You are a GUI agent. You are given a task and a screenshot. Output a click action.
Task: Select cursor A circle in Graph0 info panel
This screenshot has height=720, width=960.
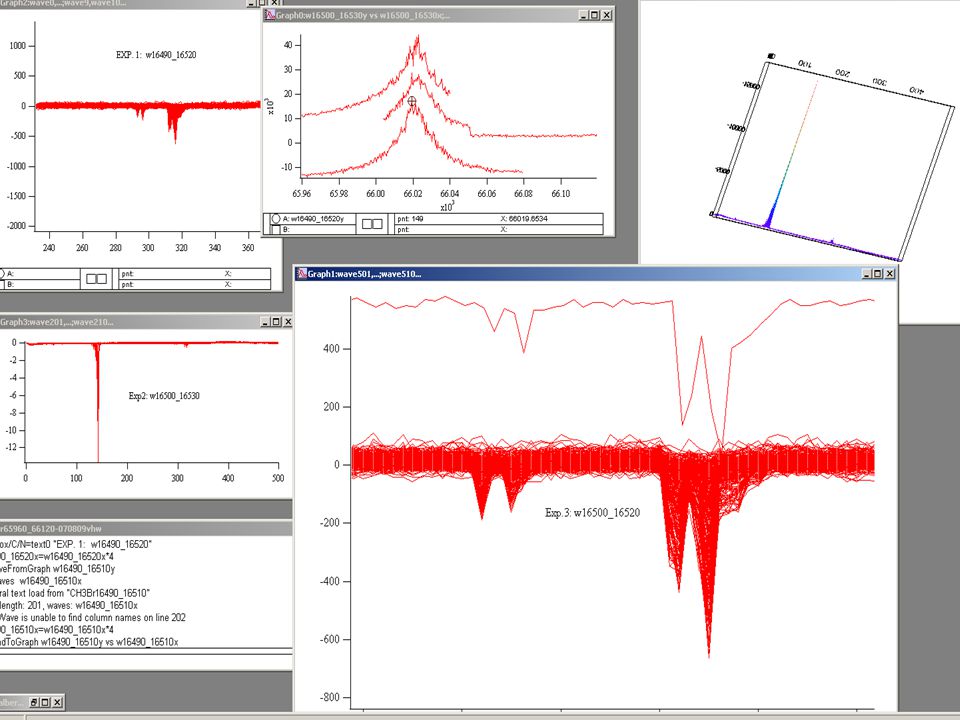click(276, 219)
